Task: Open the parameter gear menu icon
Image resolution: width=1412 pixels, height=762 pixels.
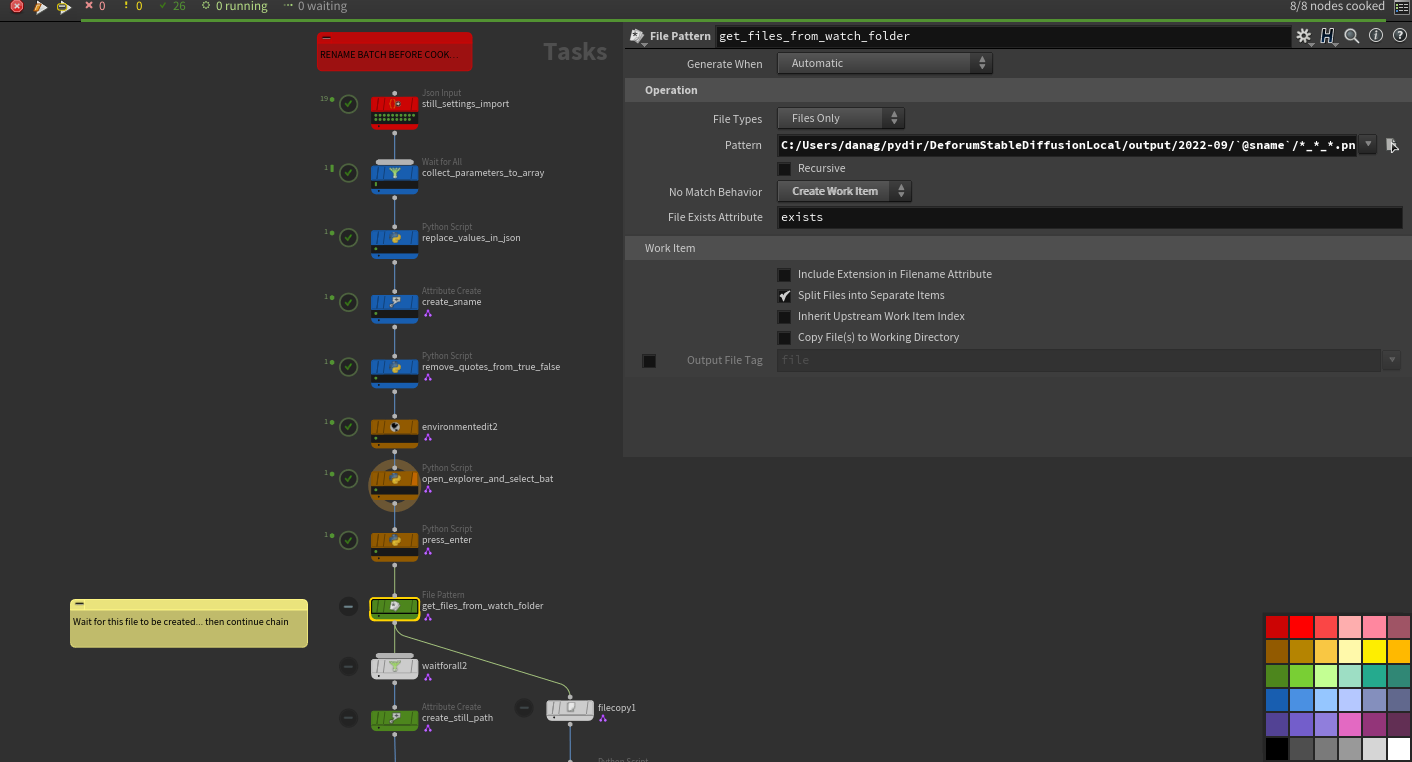Action: tap(1304, 36)
